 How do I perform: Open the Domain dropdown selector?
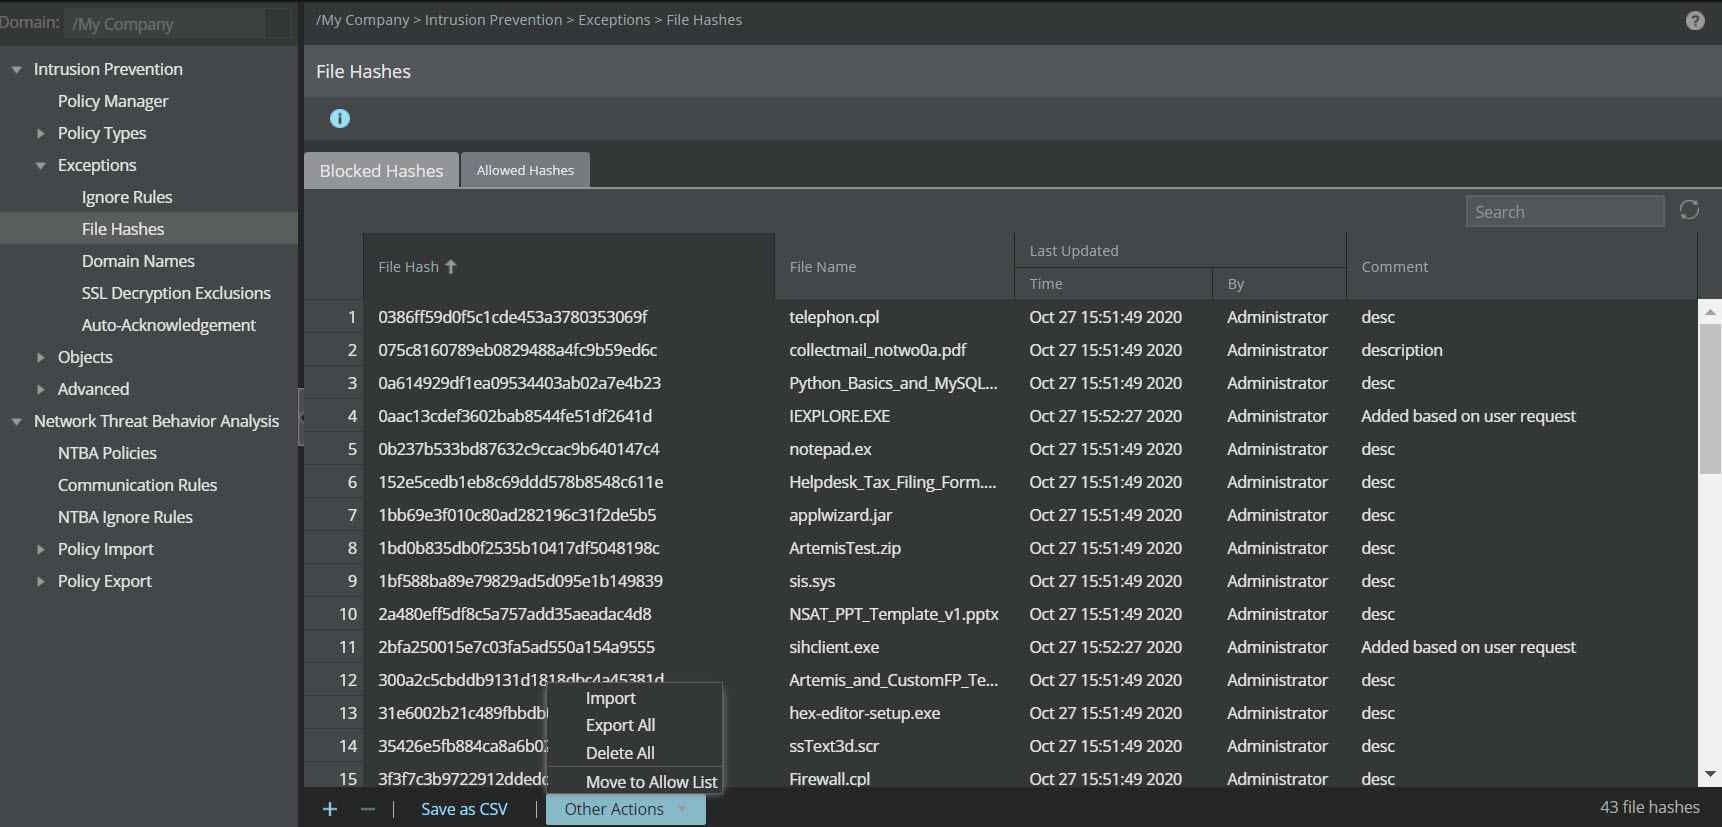point(178,23)
